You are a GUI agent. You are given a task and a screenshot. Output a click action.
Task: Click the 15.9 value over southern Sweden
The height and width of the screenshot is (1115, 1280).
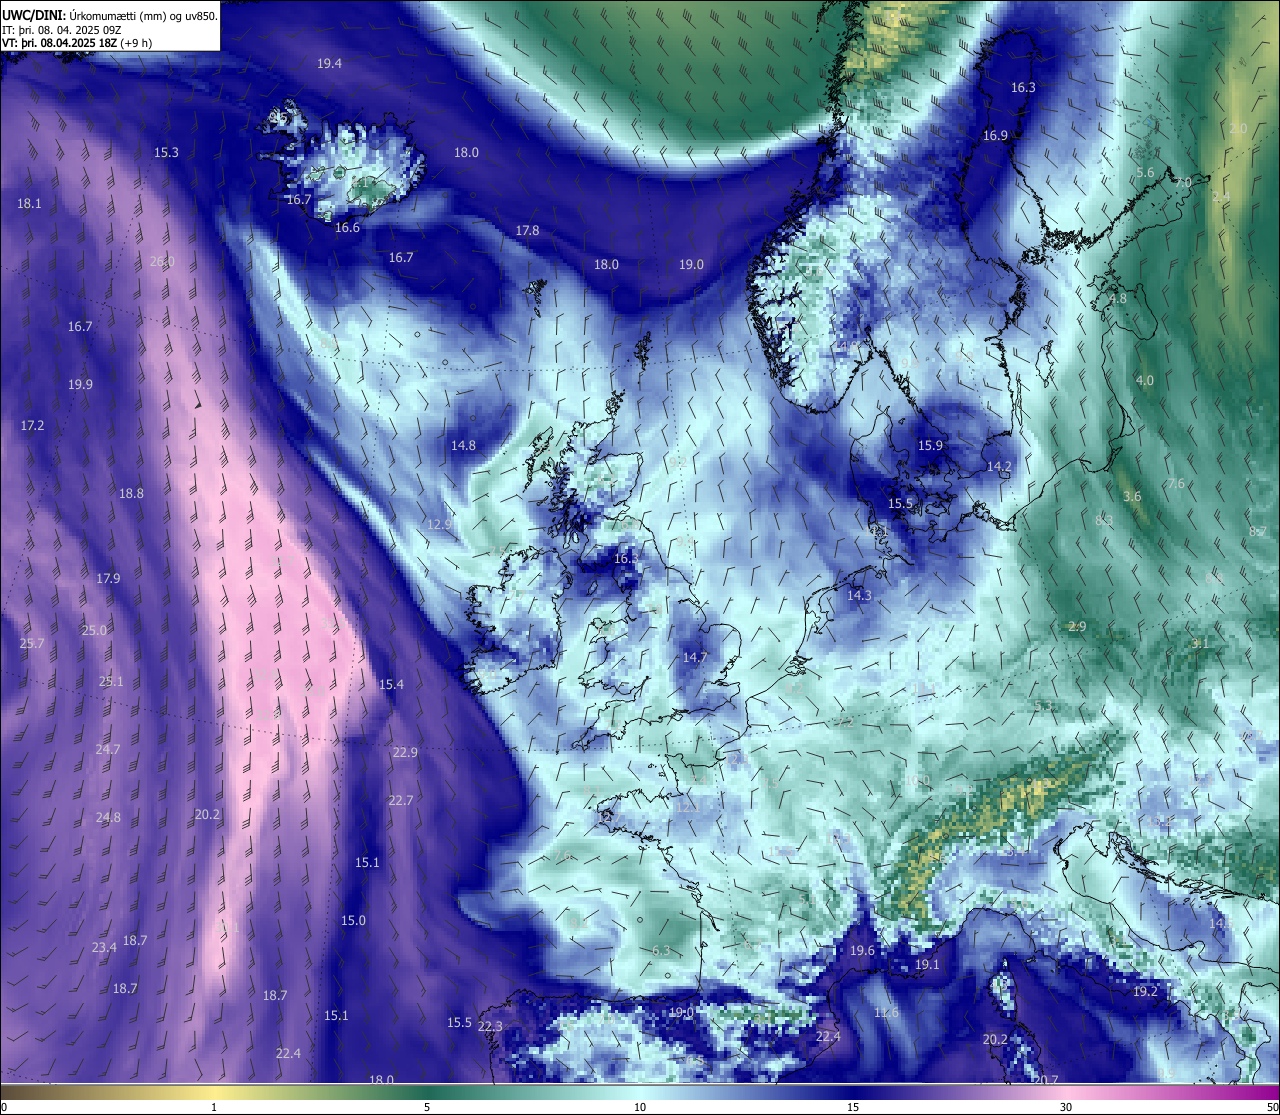930,445
